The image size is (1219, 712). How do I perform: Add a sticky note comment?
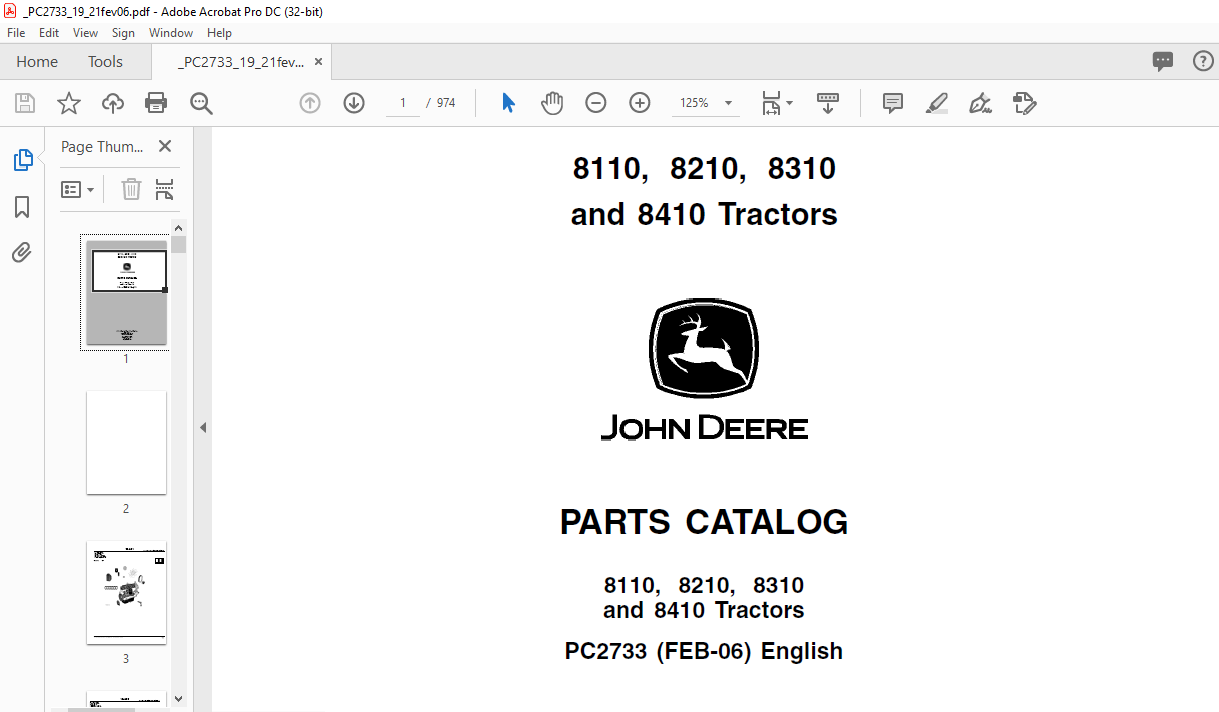tap(893, 103)
